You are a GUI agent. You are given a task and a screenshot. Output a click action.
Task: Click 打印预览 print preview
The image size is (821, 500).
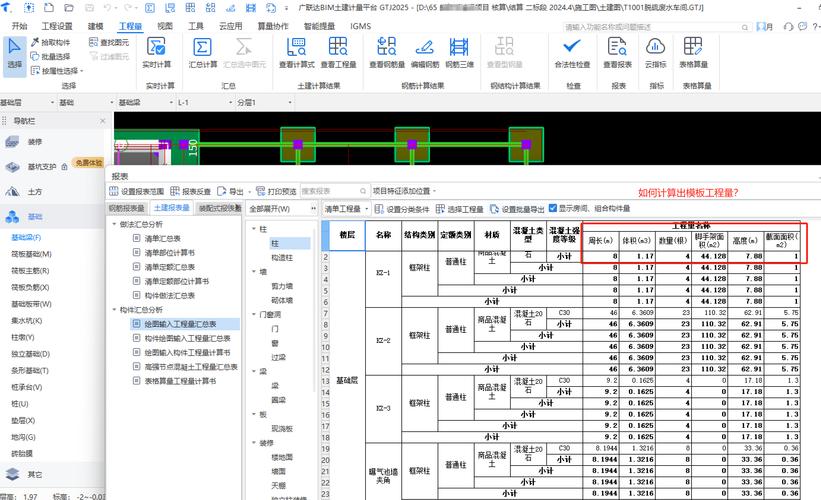click(x=276, y=191)
